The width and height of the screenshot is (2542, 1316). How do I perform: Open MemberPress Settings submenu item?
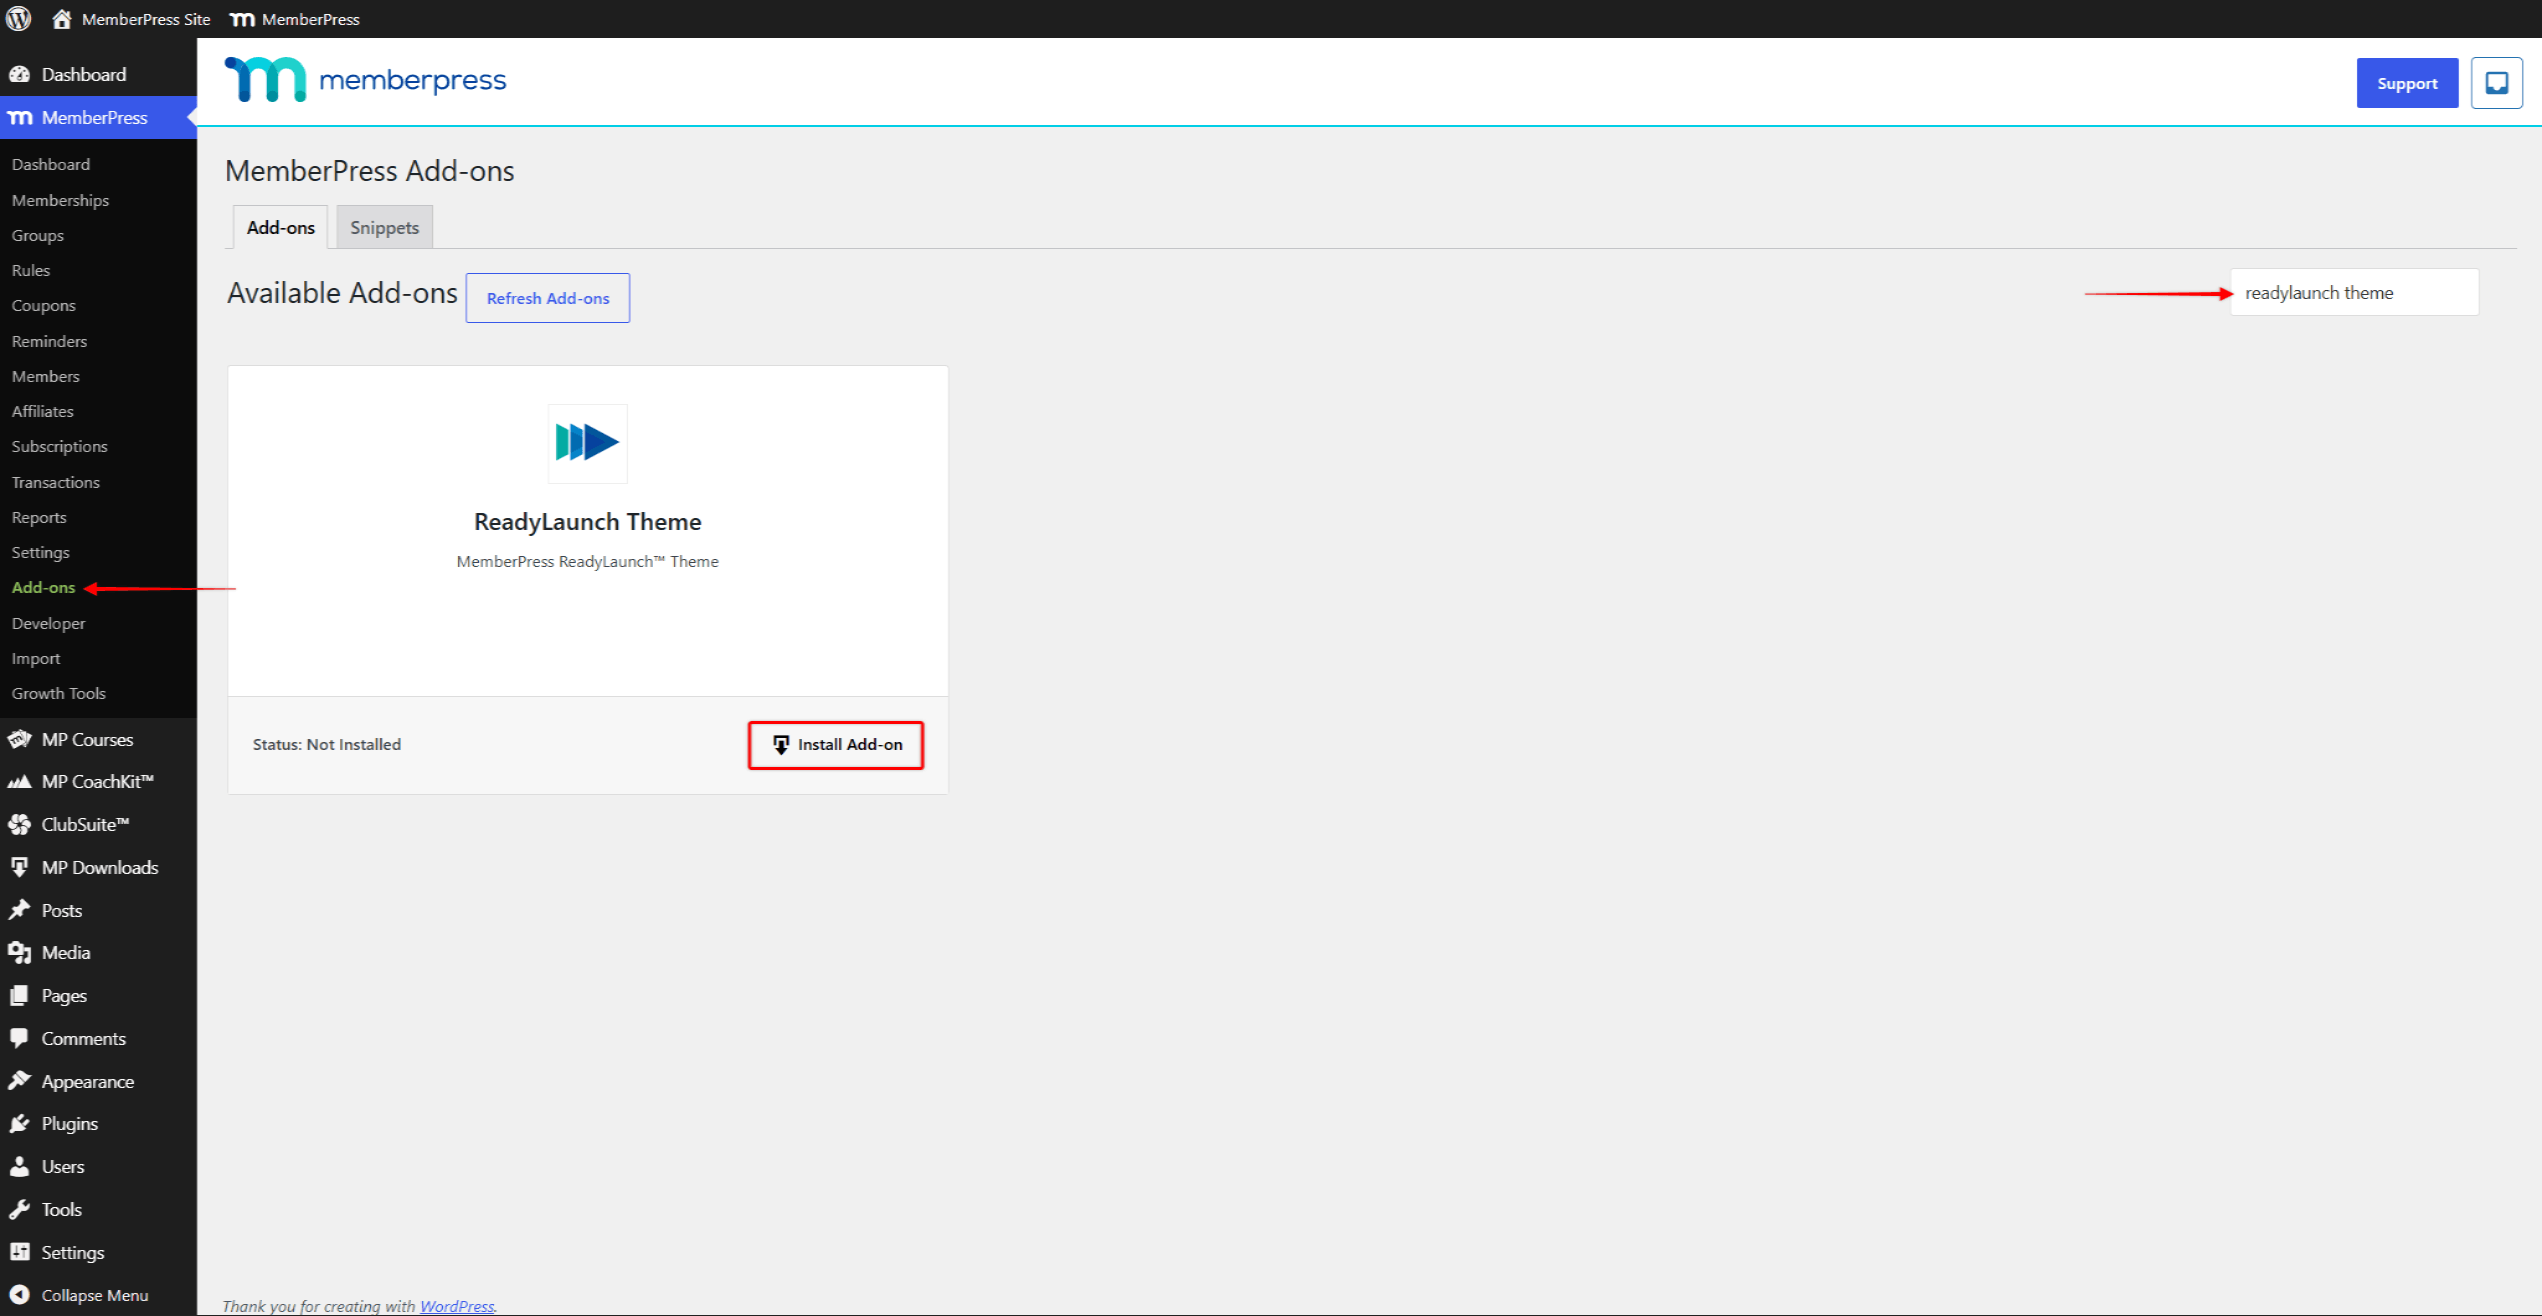point(40,552)
